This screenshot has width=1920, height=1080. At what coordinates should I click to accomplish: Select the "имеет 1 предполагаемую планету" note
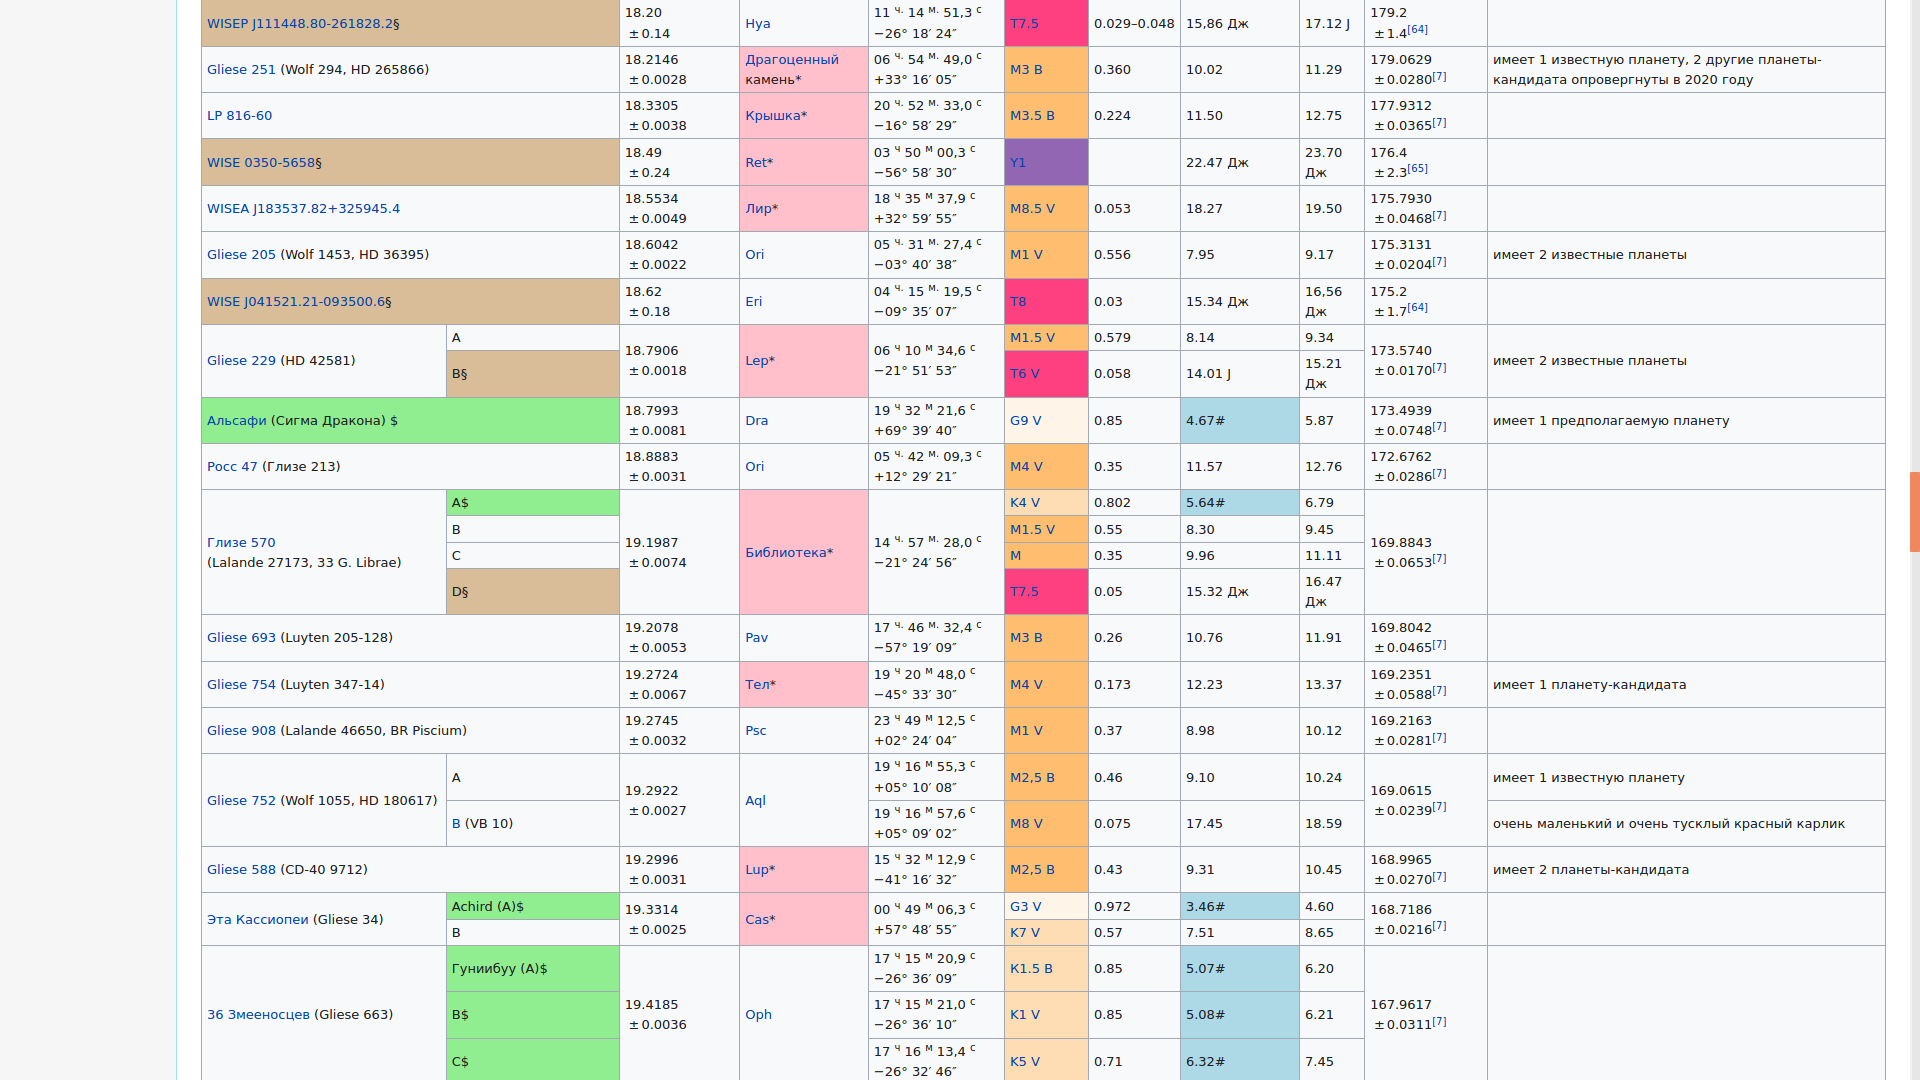pyautogui.click(x=1610, y=421)
